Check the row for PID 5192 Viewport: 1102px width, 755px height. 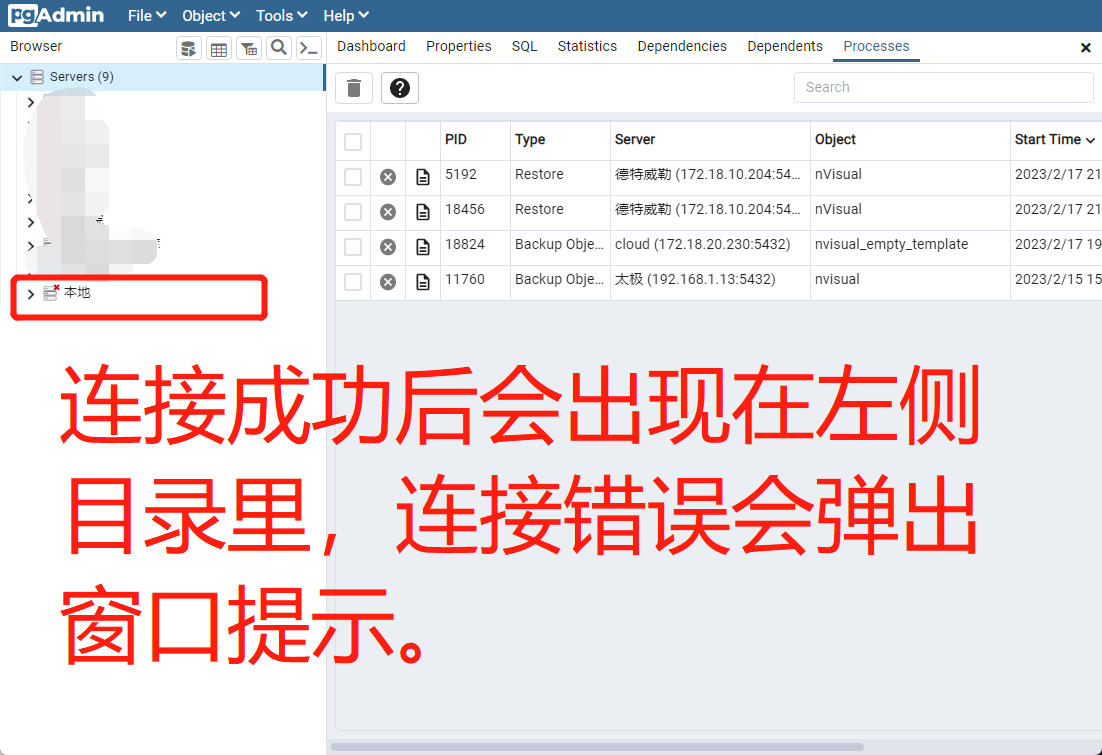353,176
